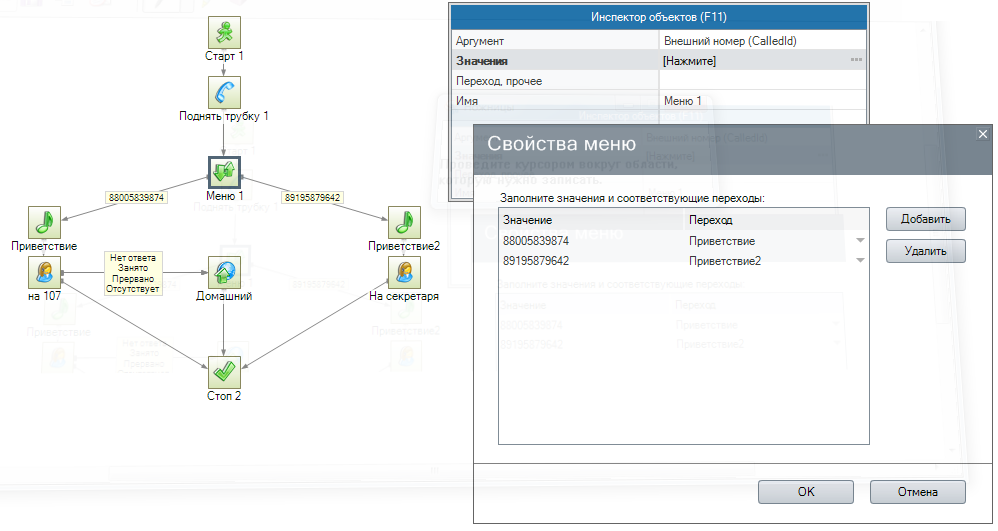The image size is (998, 531).
Task: Click the Приветствие music note icon
Action: [44, 222]
